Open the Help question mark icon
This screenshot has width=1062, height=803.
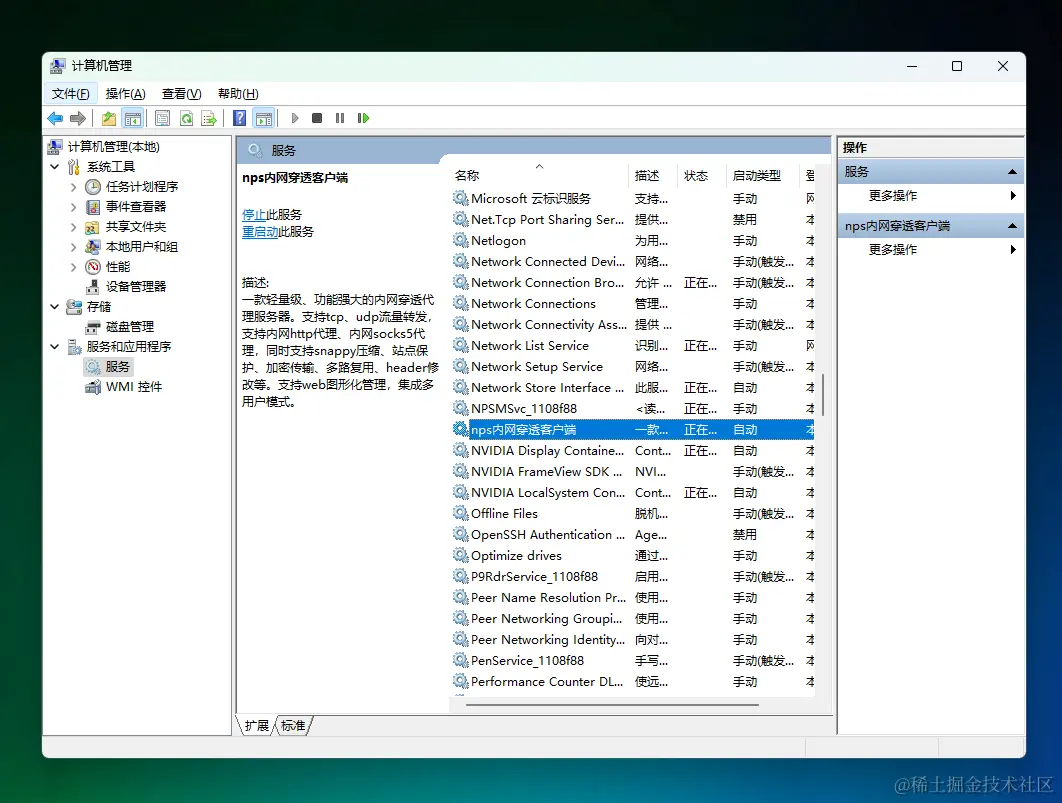pos(239,118)
